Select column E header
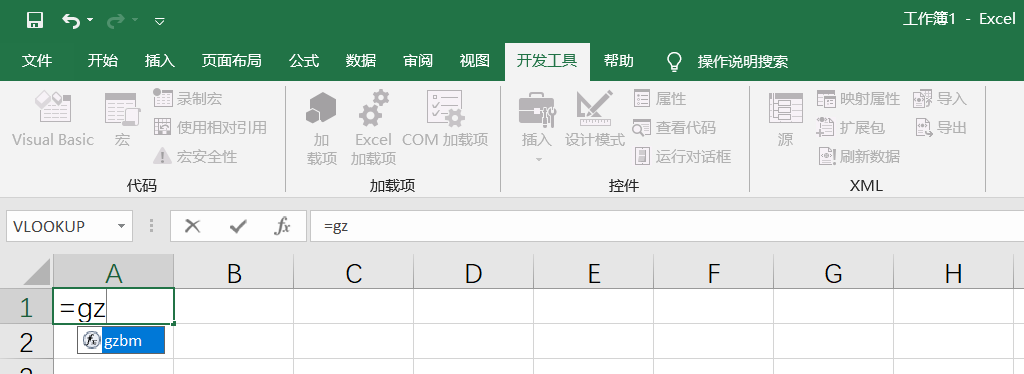 tap(594, 272)
